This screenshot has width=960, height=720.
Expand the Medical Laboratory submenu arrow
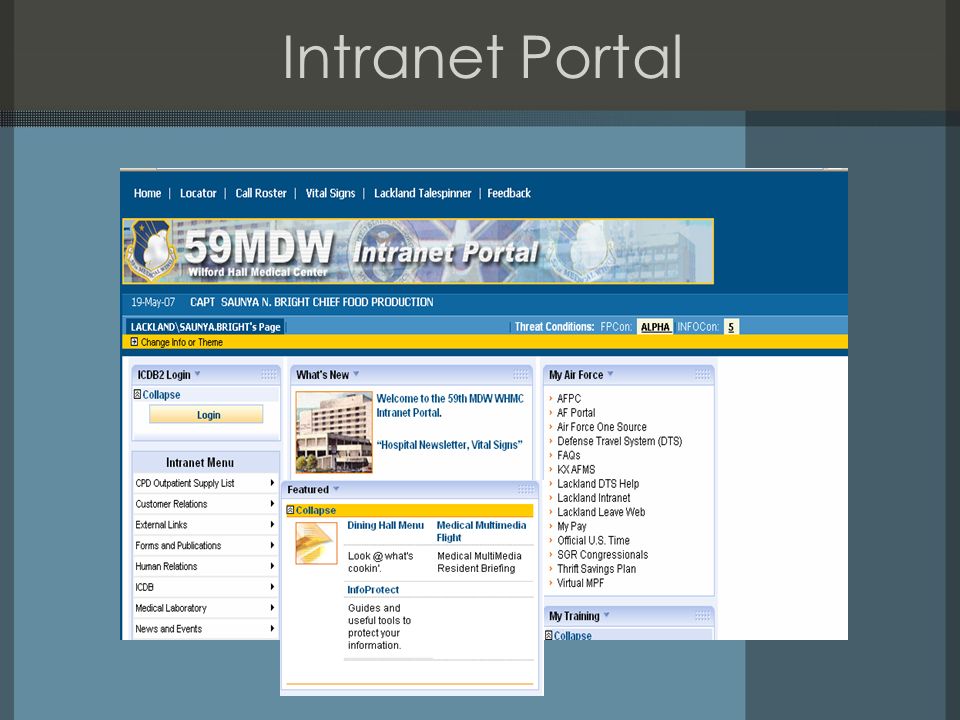coord(272,608)
